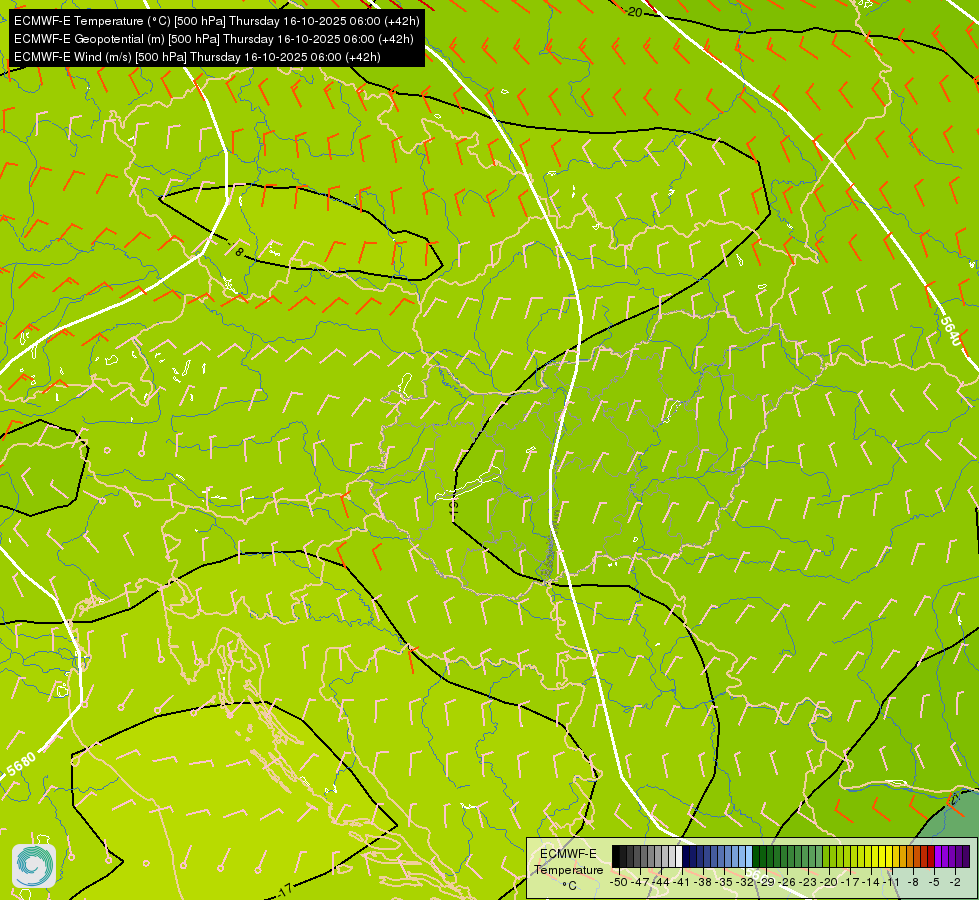Viewport: 979px width, 900px height.
Task: Click the white swatch before -41 in legend
Action: point(679,856)
